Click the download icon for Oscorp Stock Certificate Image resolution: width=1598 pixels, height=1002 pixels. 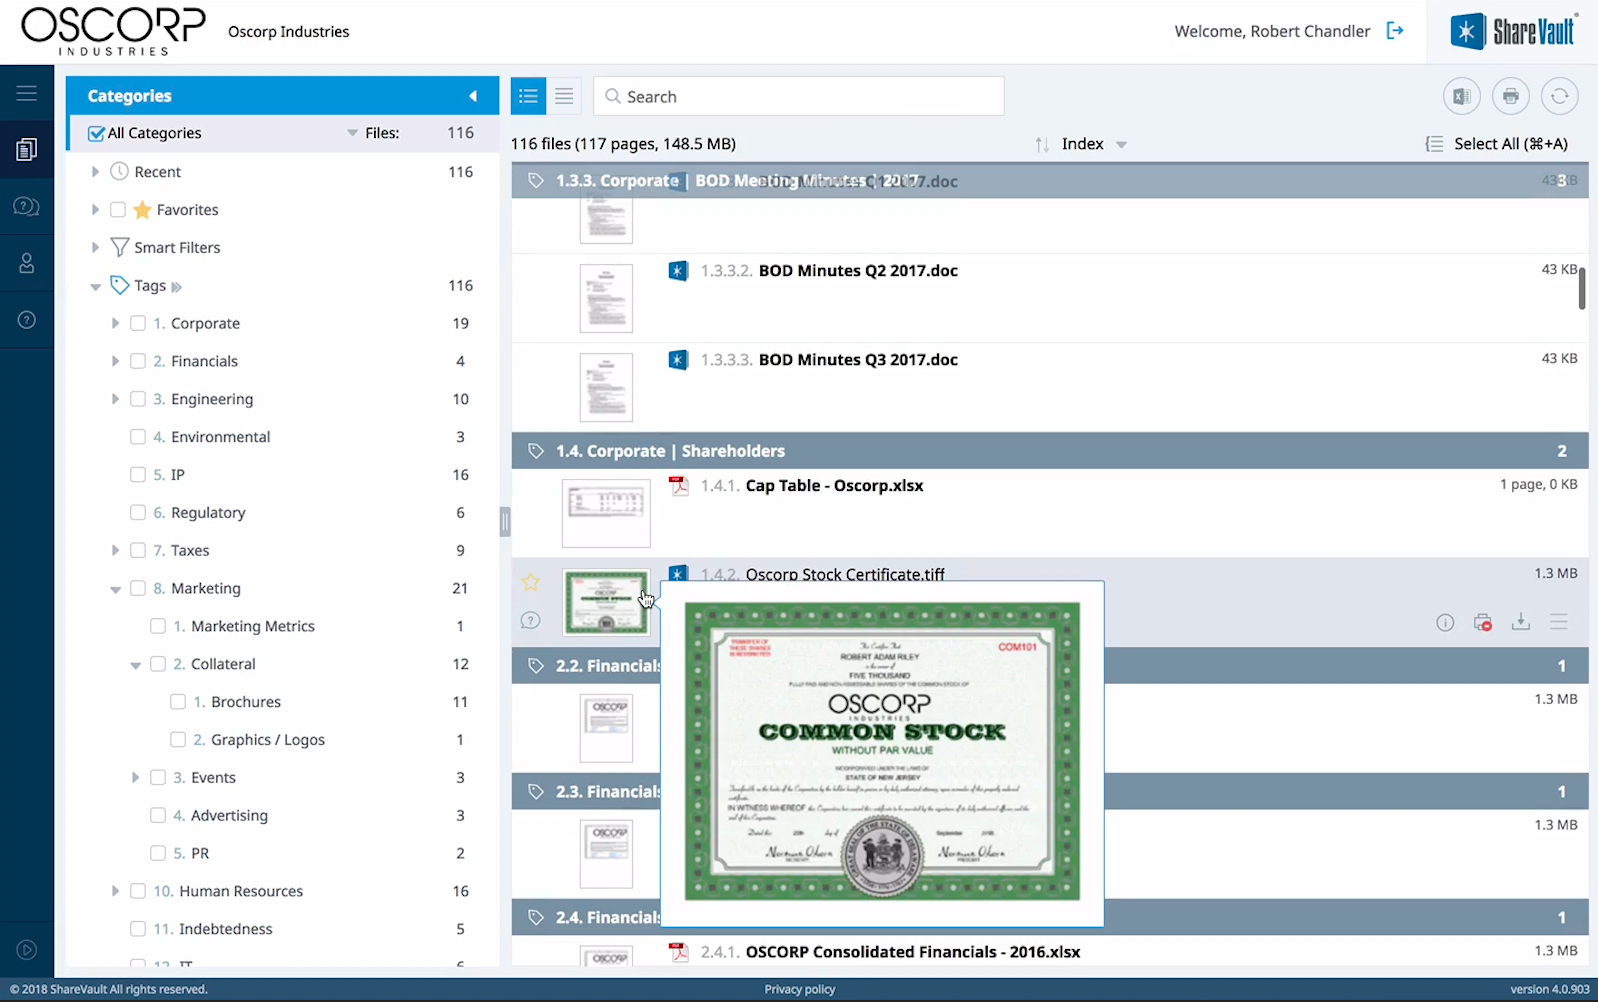tap(1521, 622)
